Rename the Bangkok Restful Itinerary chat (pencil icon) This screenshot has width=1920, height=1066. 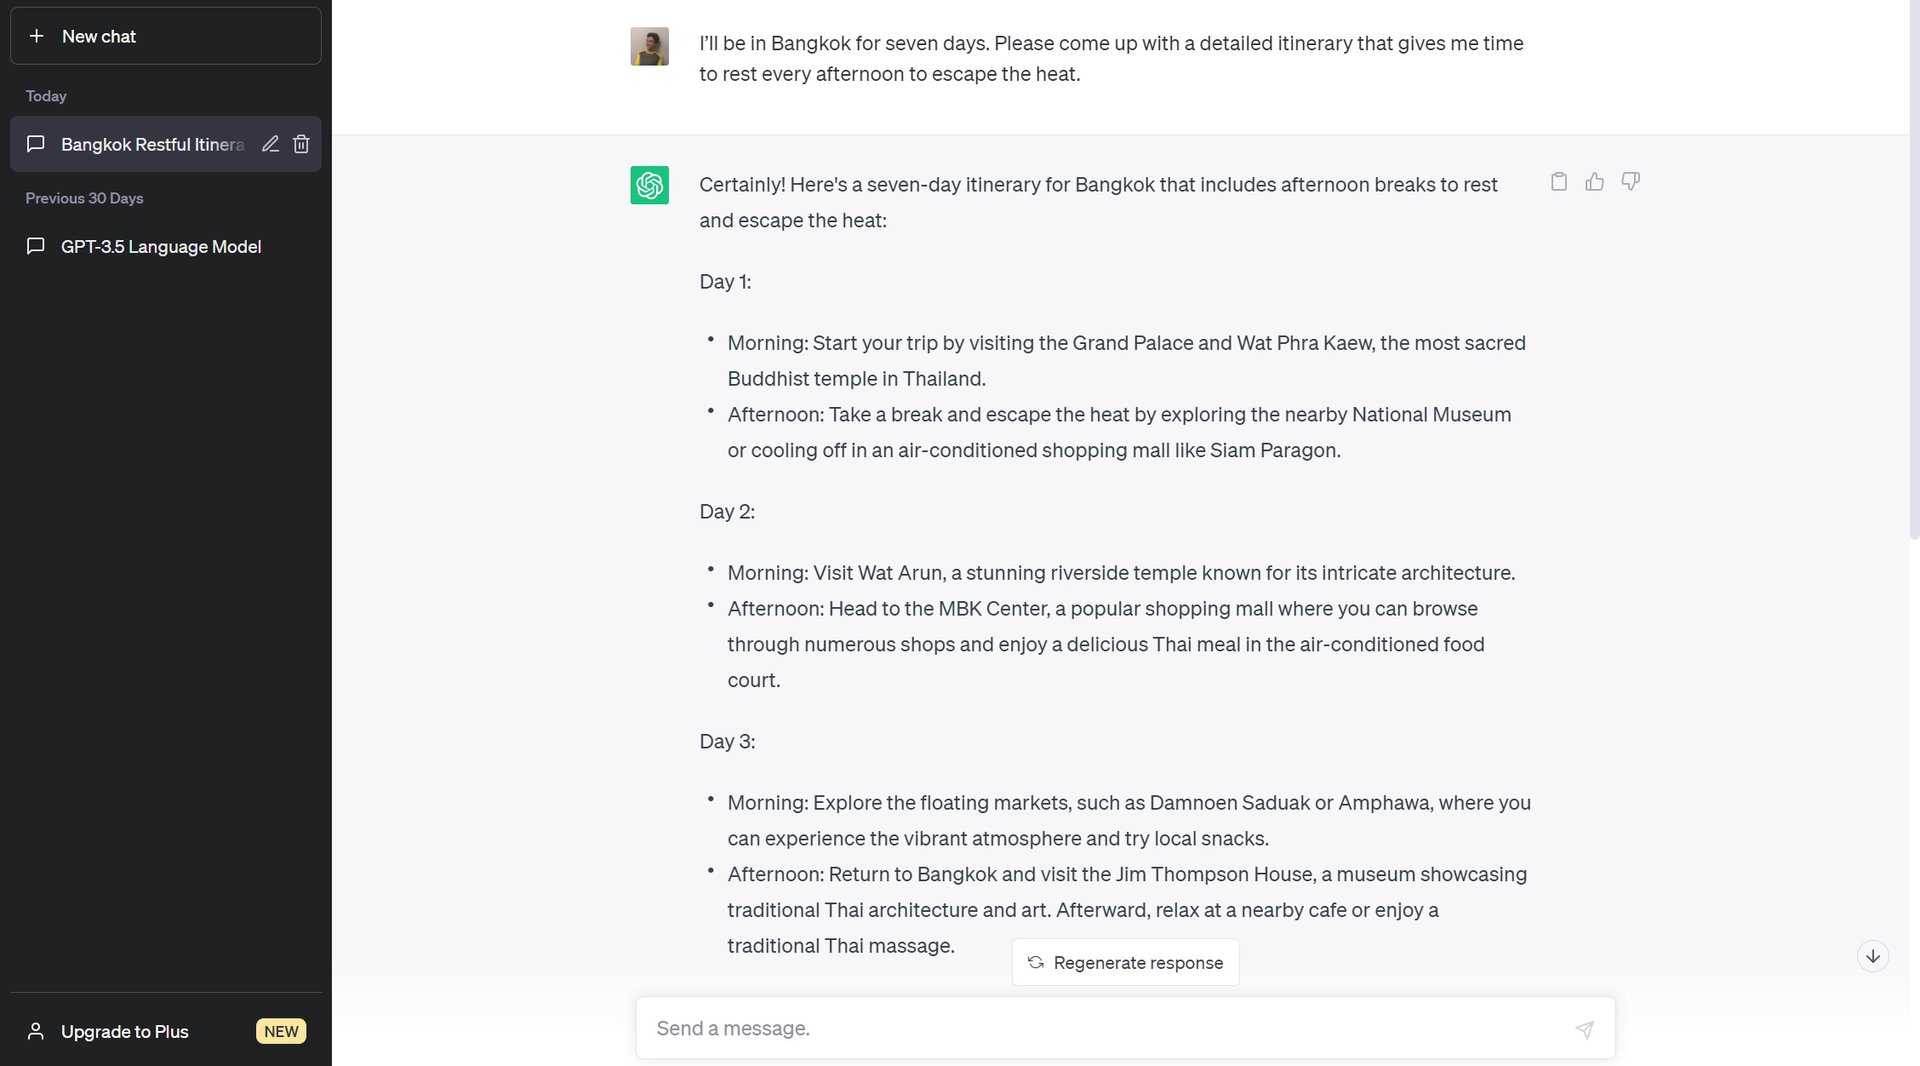(x=270, y=144)
